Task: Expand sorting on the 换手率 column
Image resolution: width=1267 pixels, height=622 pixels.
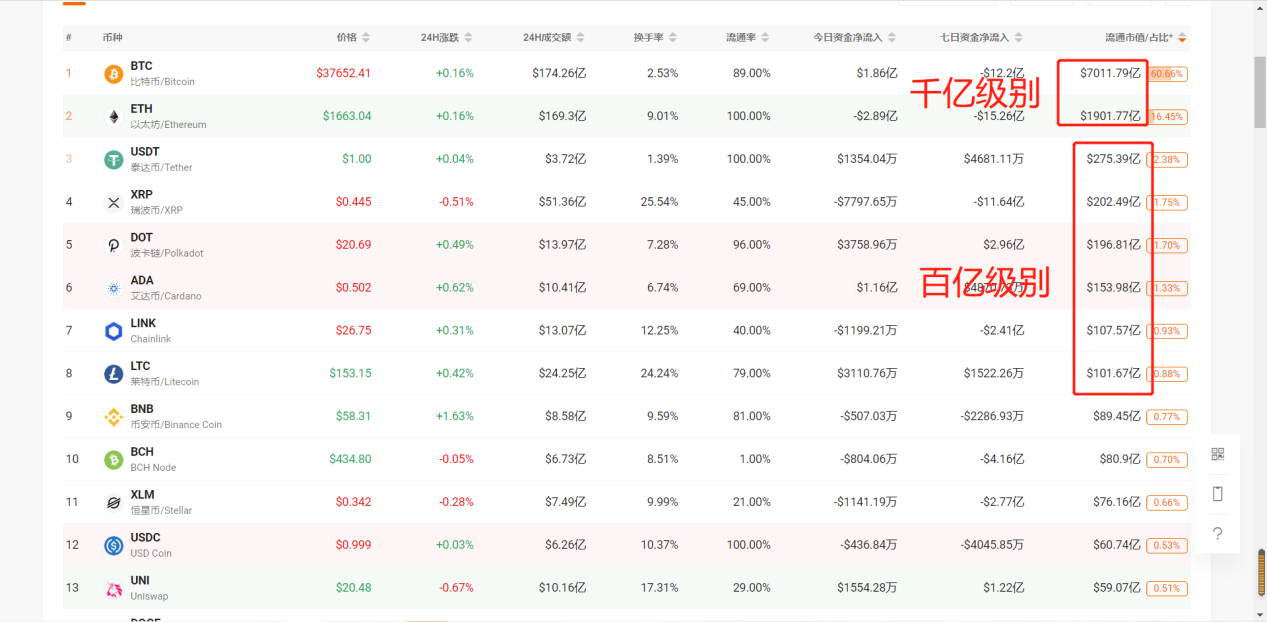Action: click(x=675, y=36)
